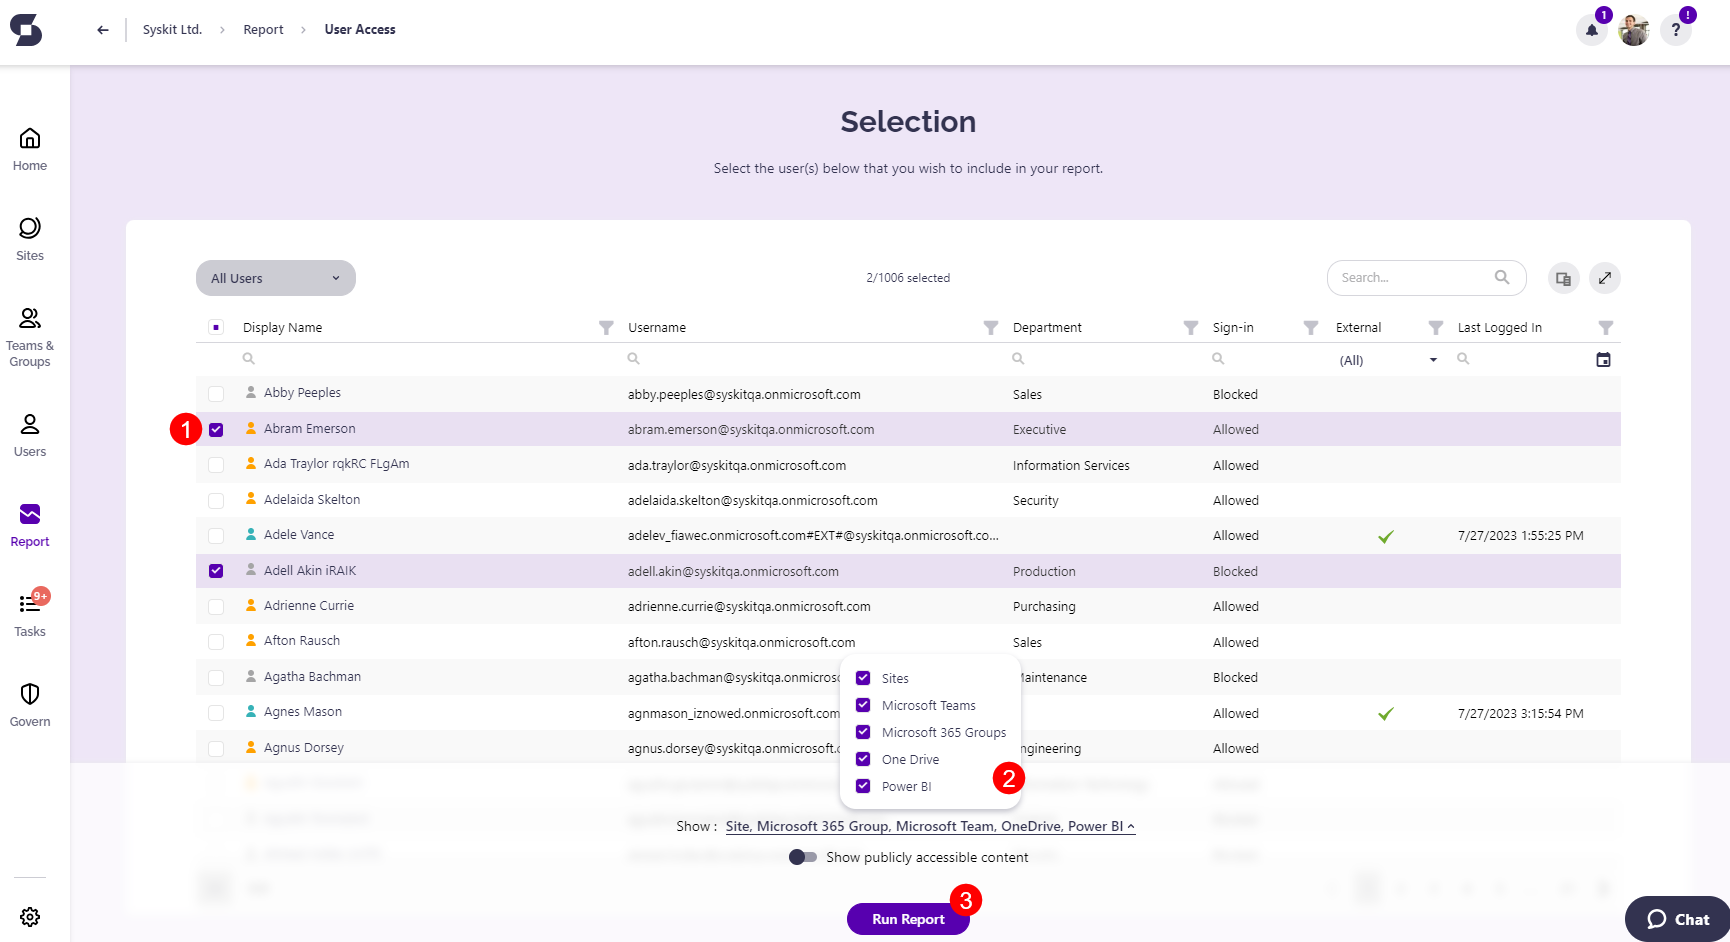
Task: Click the Run Report button
Action: [908, 919]
